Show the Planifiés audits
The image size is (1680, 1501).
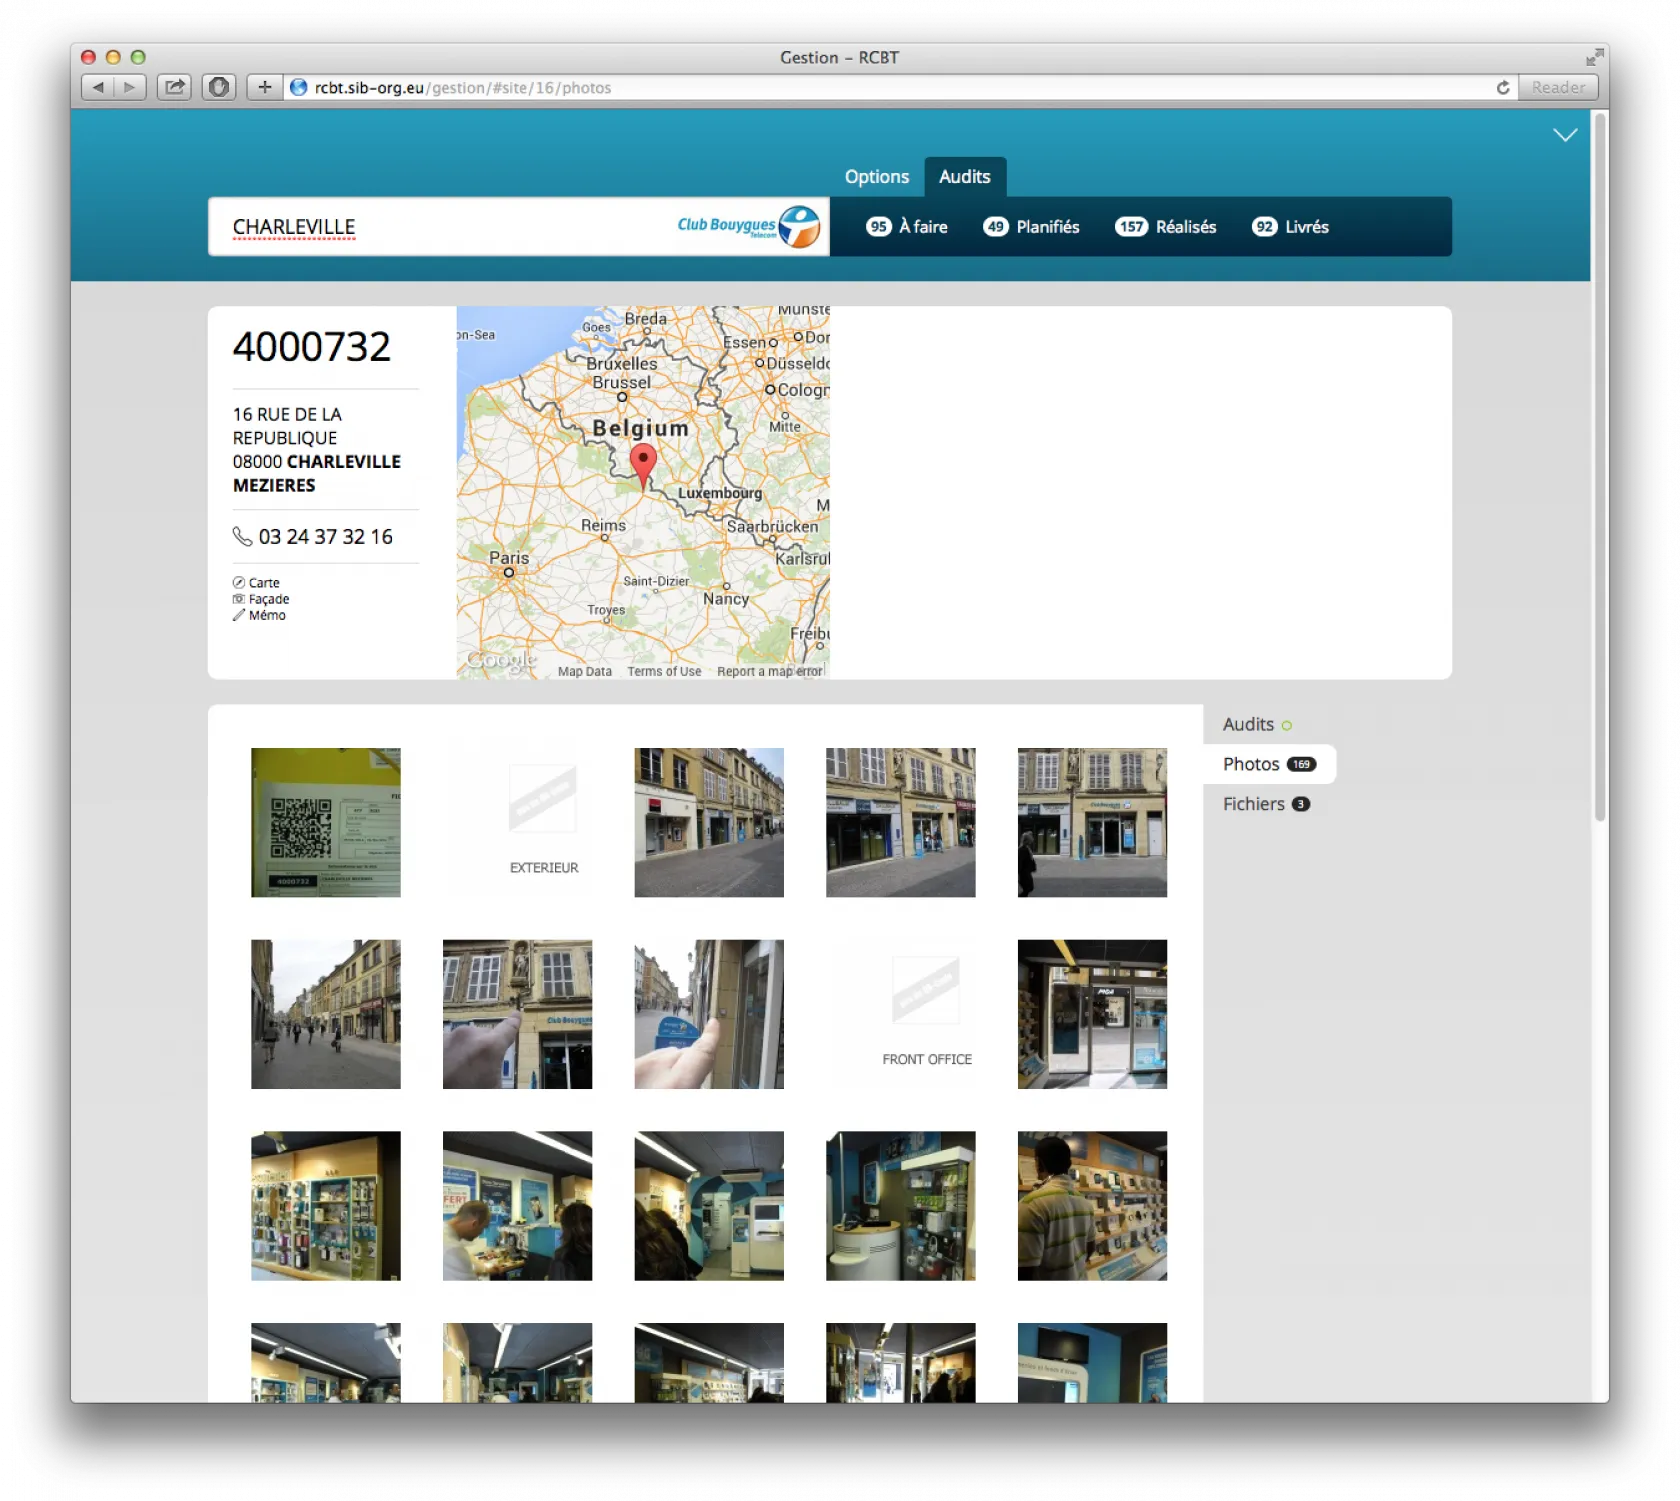click(1031, 227)
